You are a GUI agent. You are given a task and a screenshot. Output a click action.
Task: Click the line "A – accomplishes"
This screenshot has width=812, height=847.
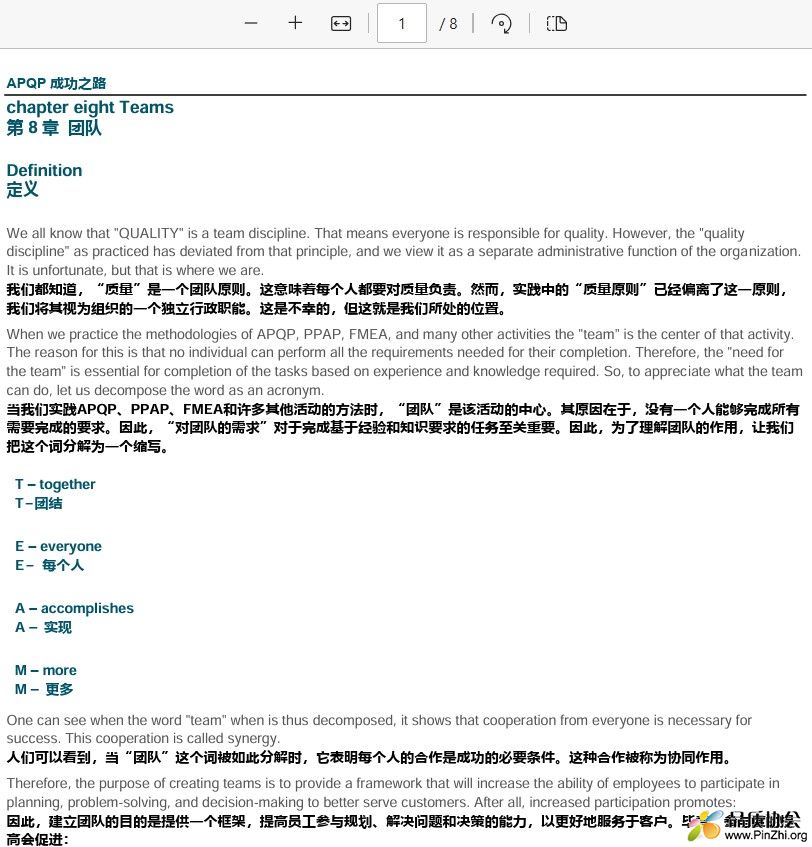click(x=75, y=608)
